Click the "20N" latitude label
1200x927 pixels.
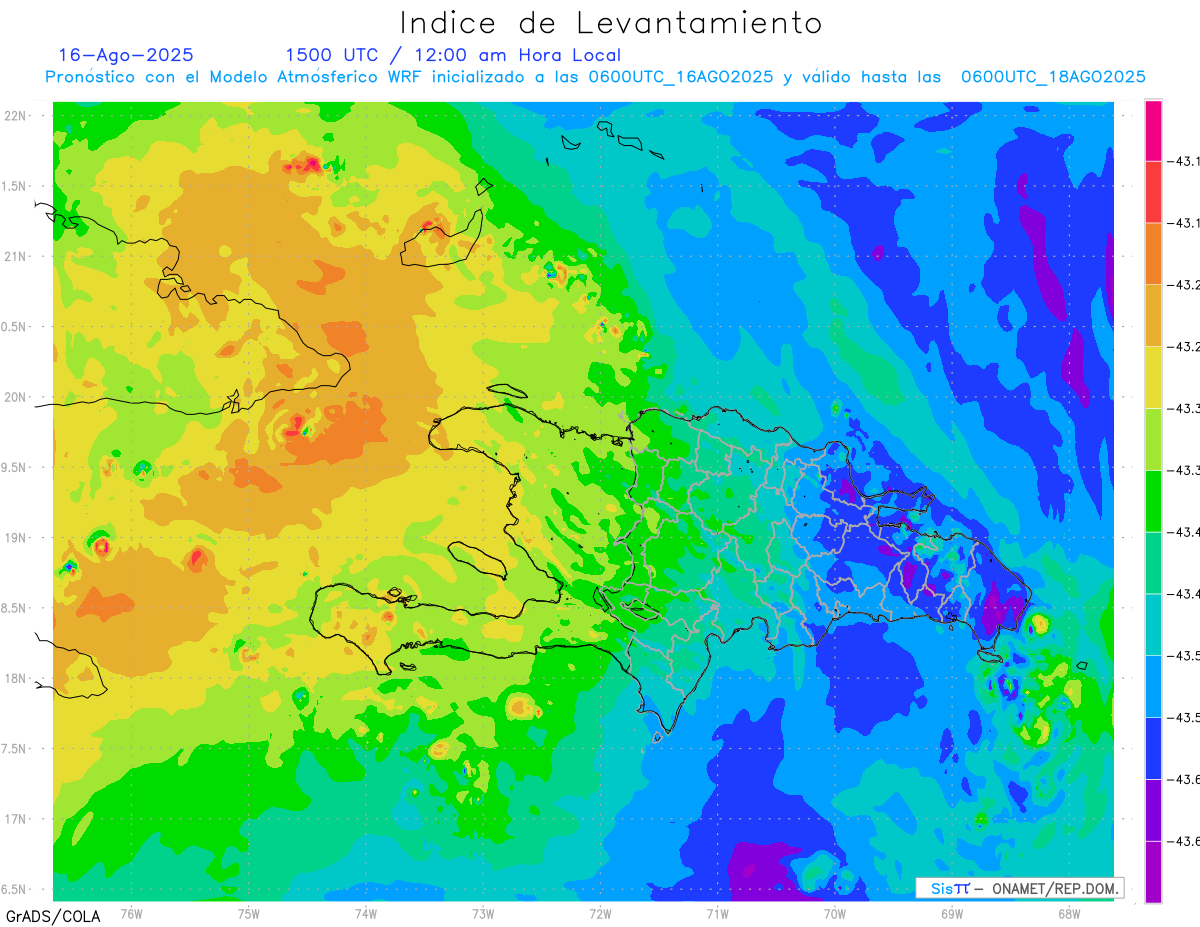point(16,397)
